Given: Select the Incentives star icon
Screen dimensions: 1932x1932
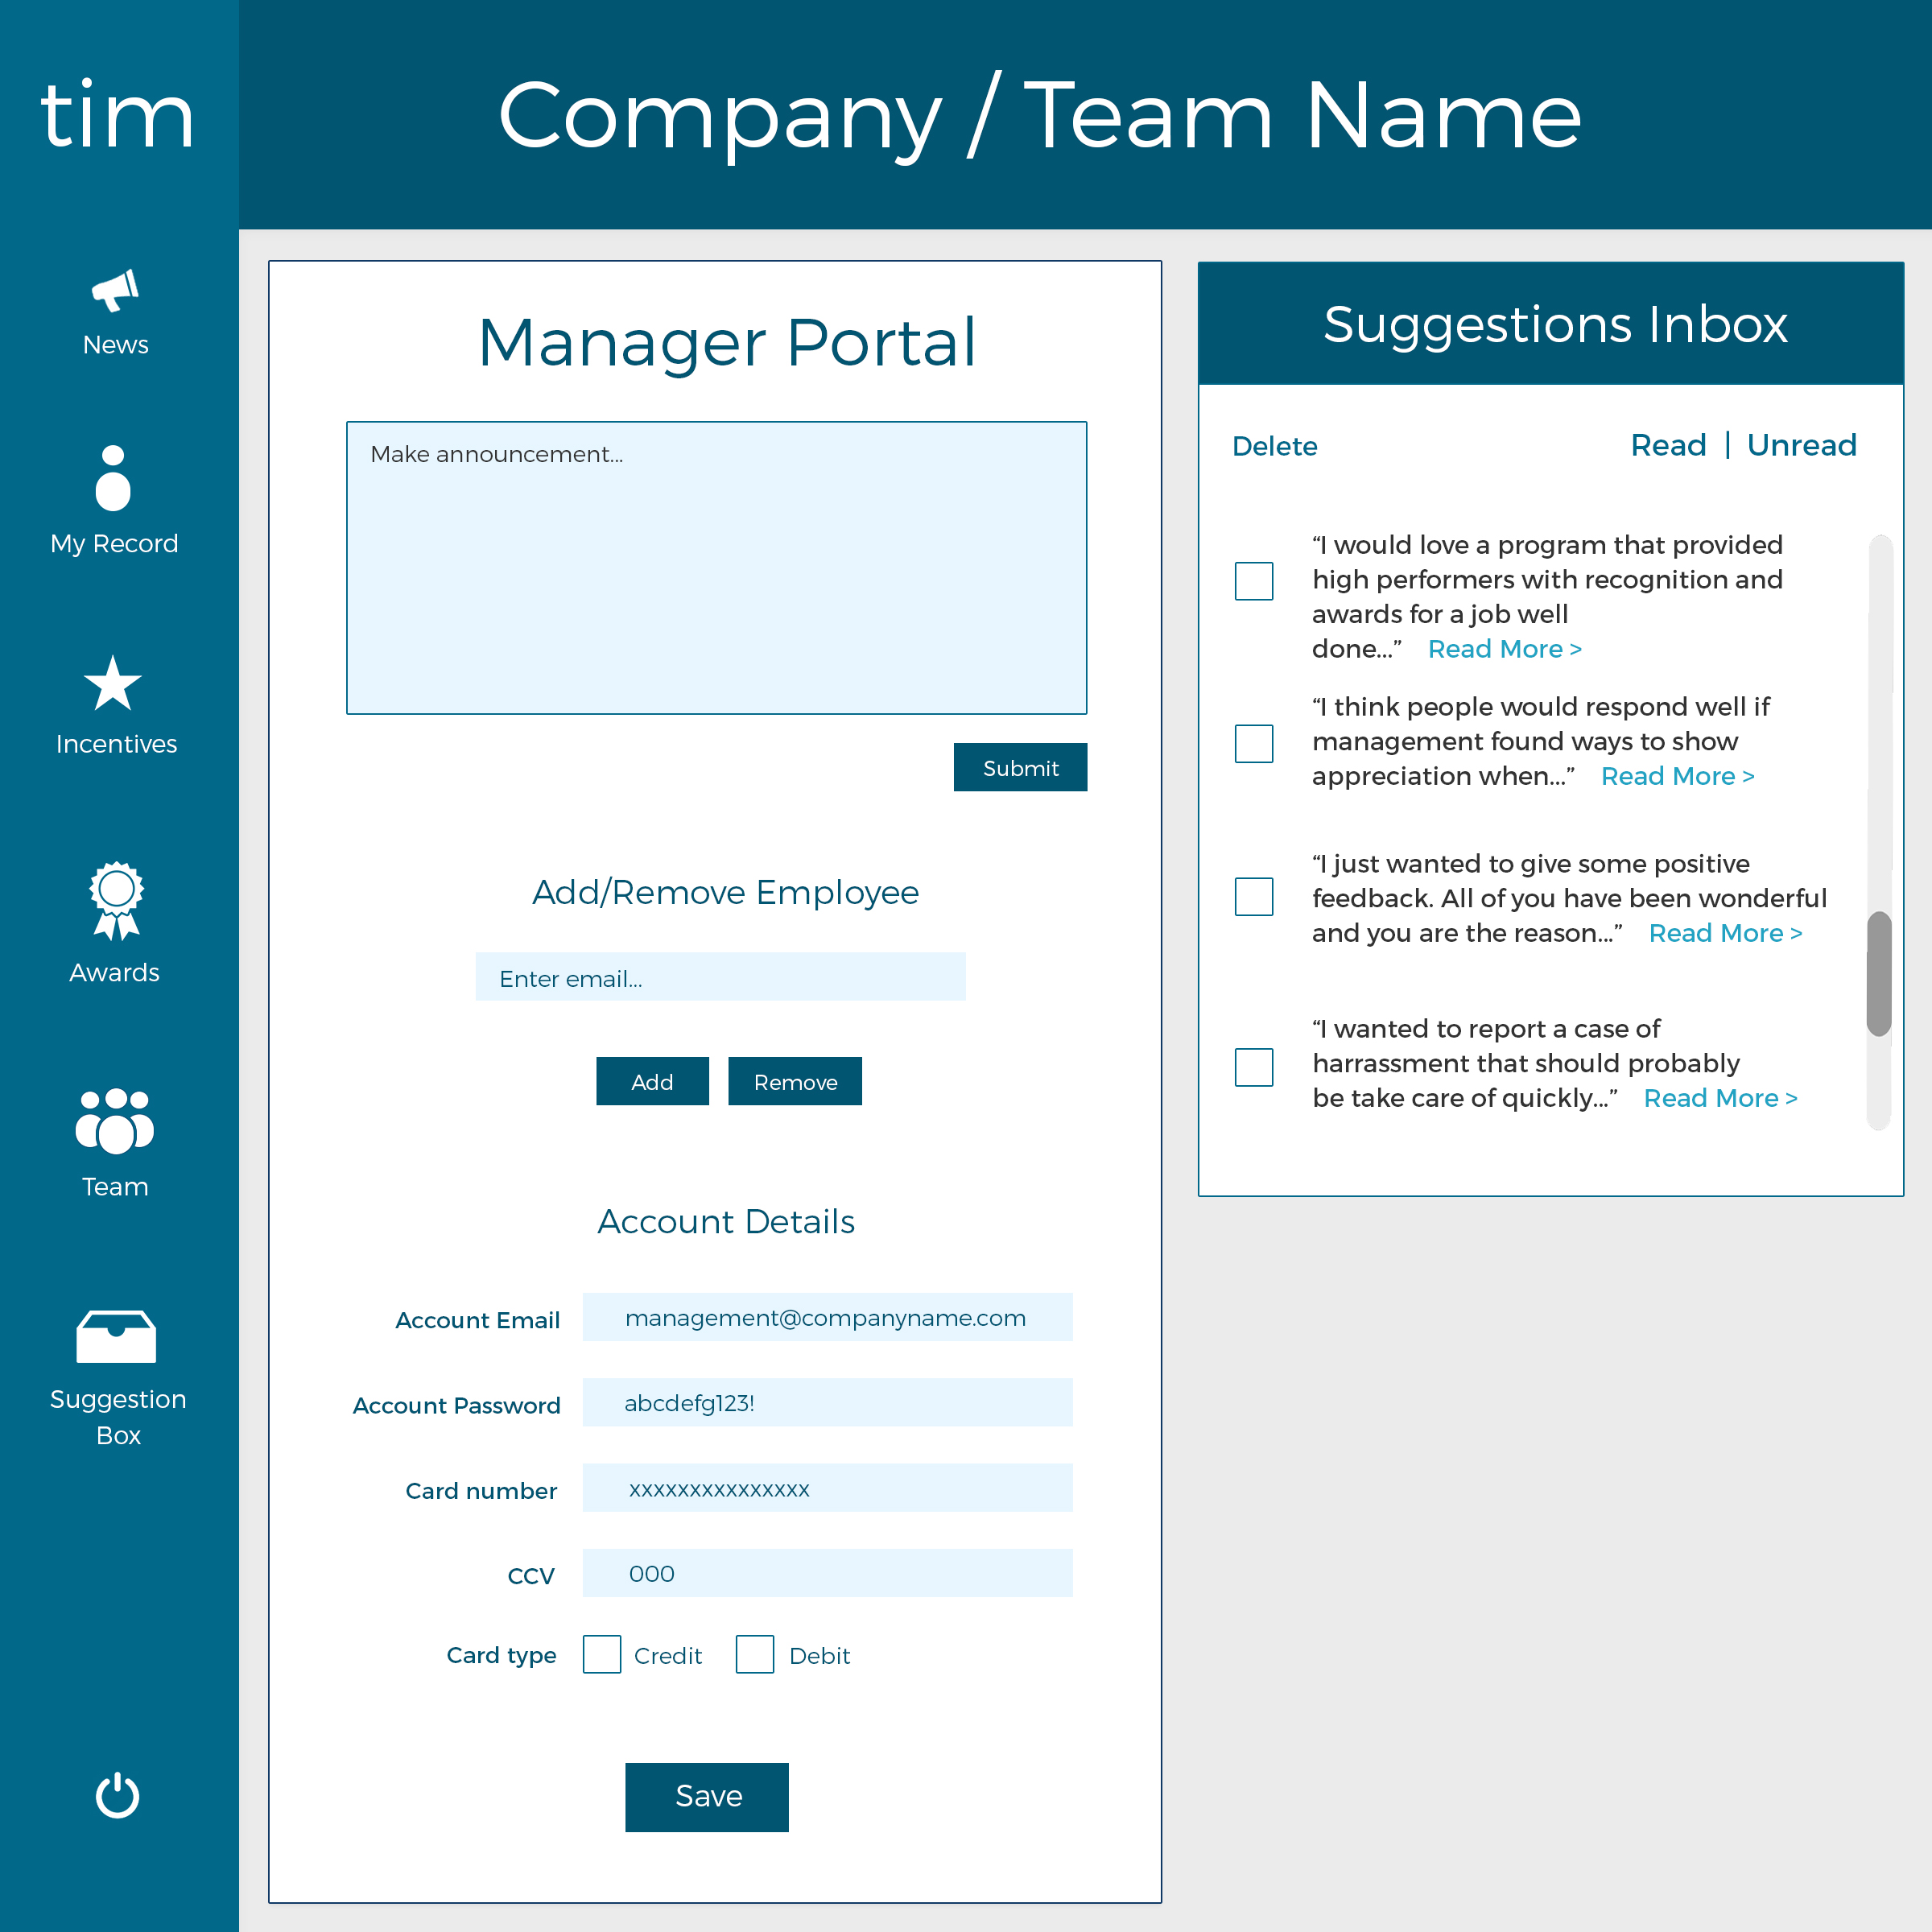Looking at the screenshot, I should point(113,684).
